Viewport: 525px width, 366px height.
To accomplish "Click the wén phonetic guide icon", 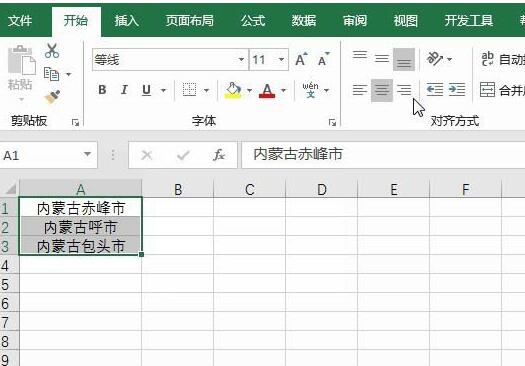I will pos(310,90).
